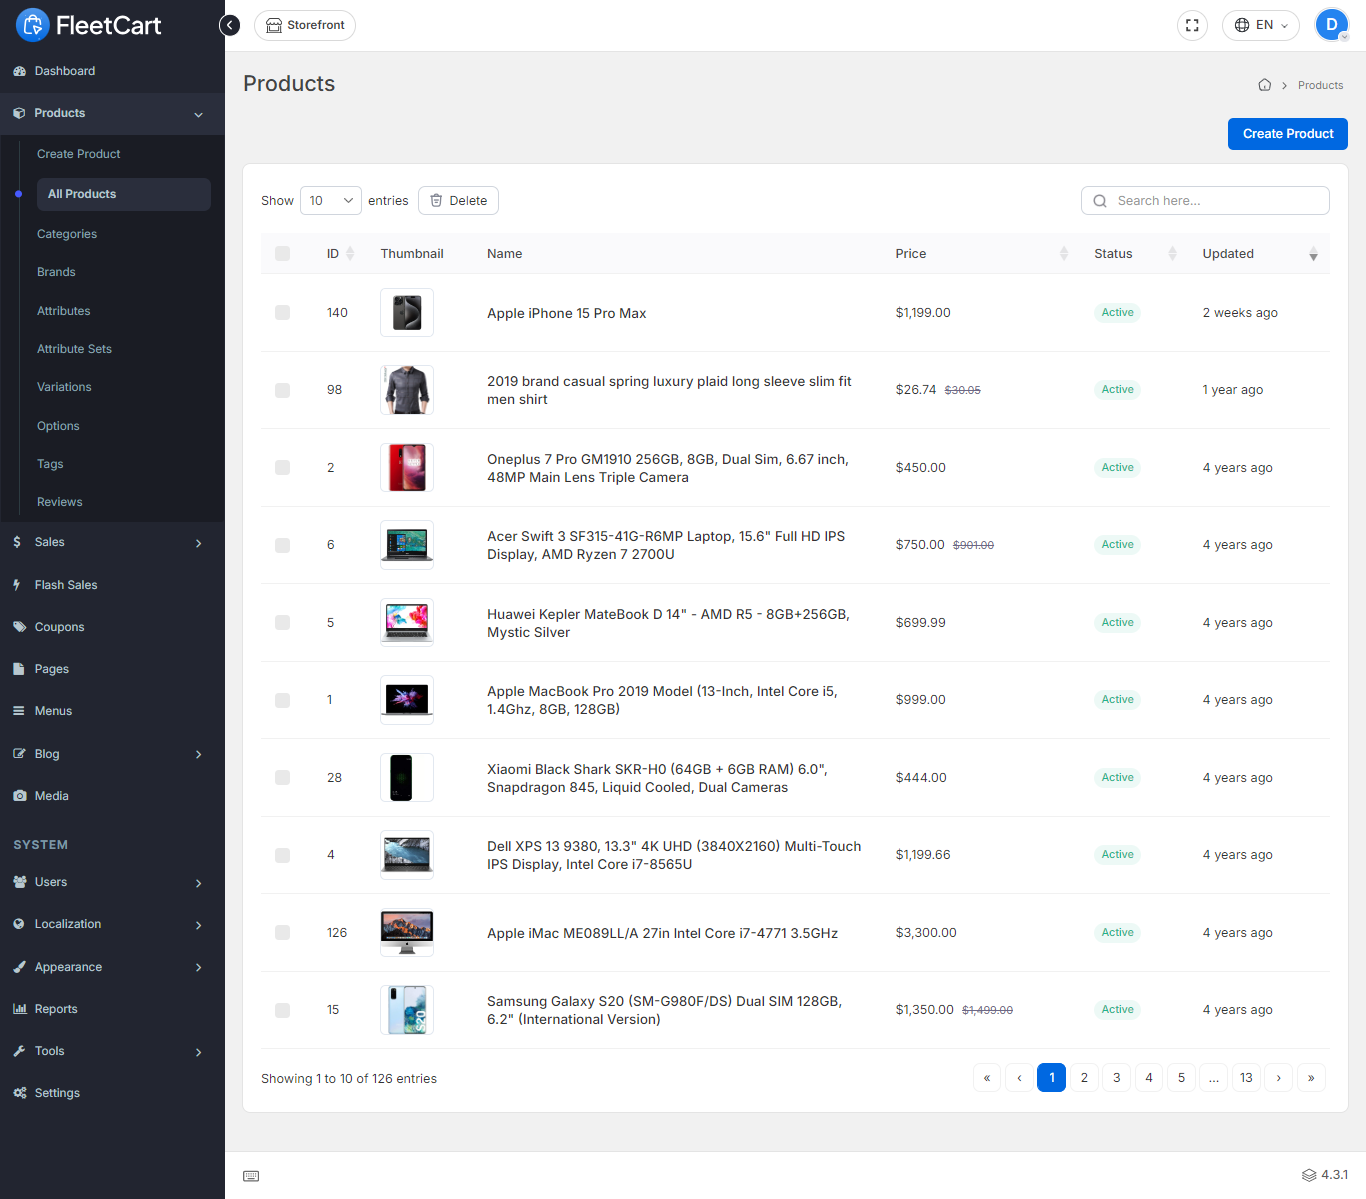Screen dimensions: 1366x1199
Task: Toggle fullscreen mode icon
Action: 1192,25
